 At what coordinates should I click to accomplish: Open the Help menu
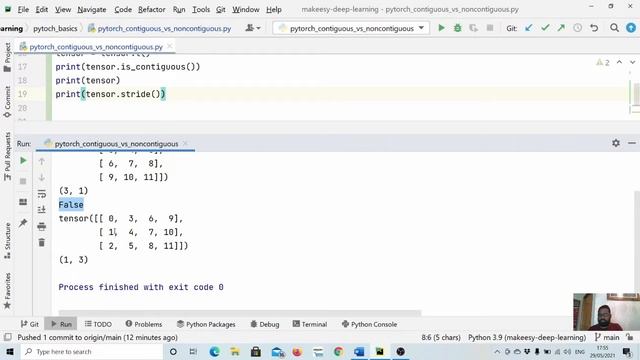click(274, 9)
